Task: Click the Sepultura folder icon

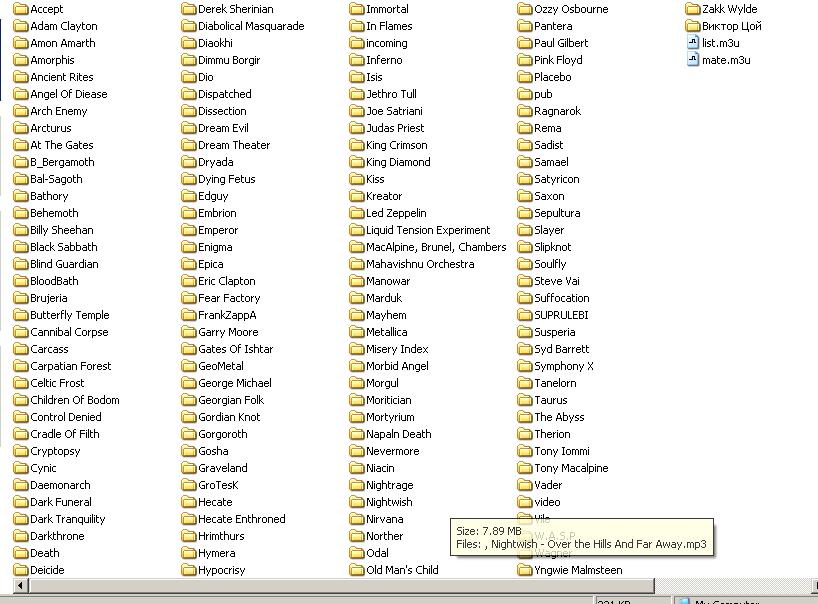Action: point(525,213)
